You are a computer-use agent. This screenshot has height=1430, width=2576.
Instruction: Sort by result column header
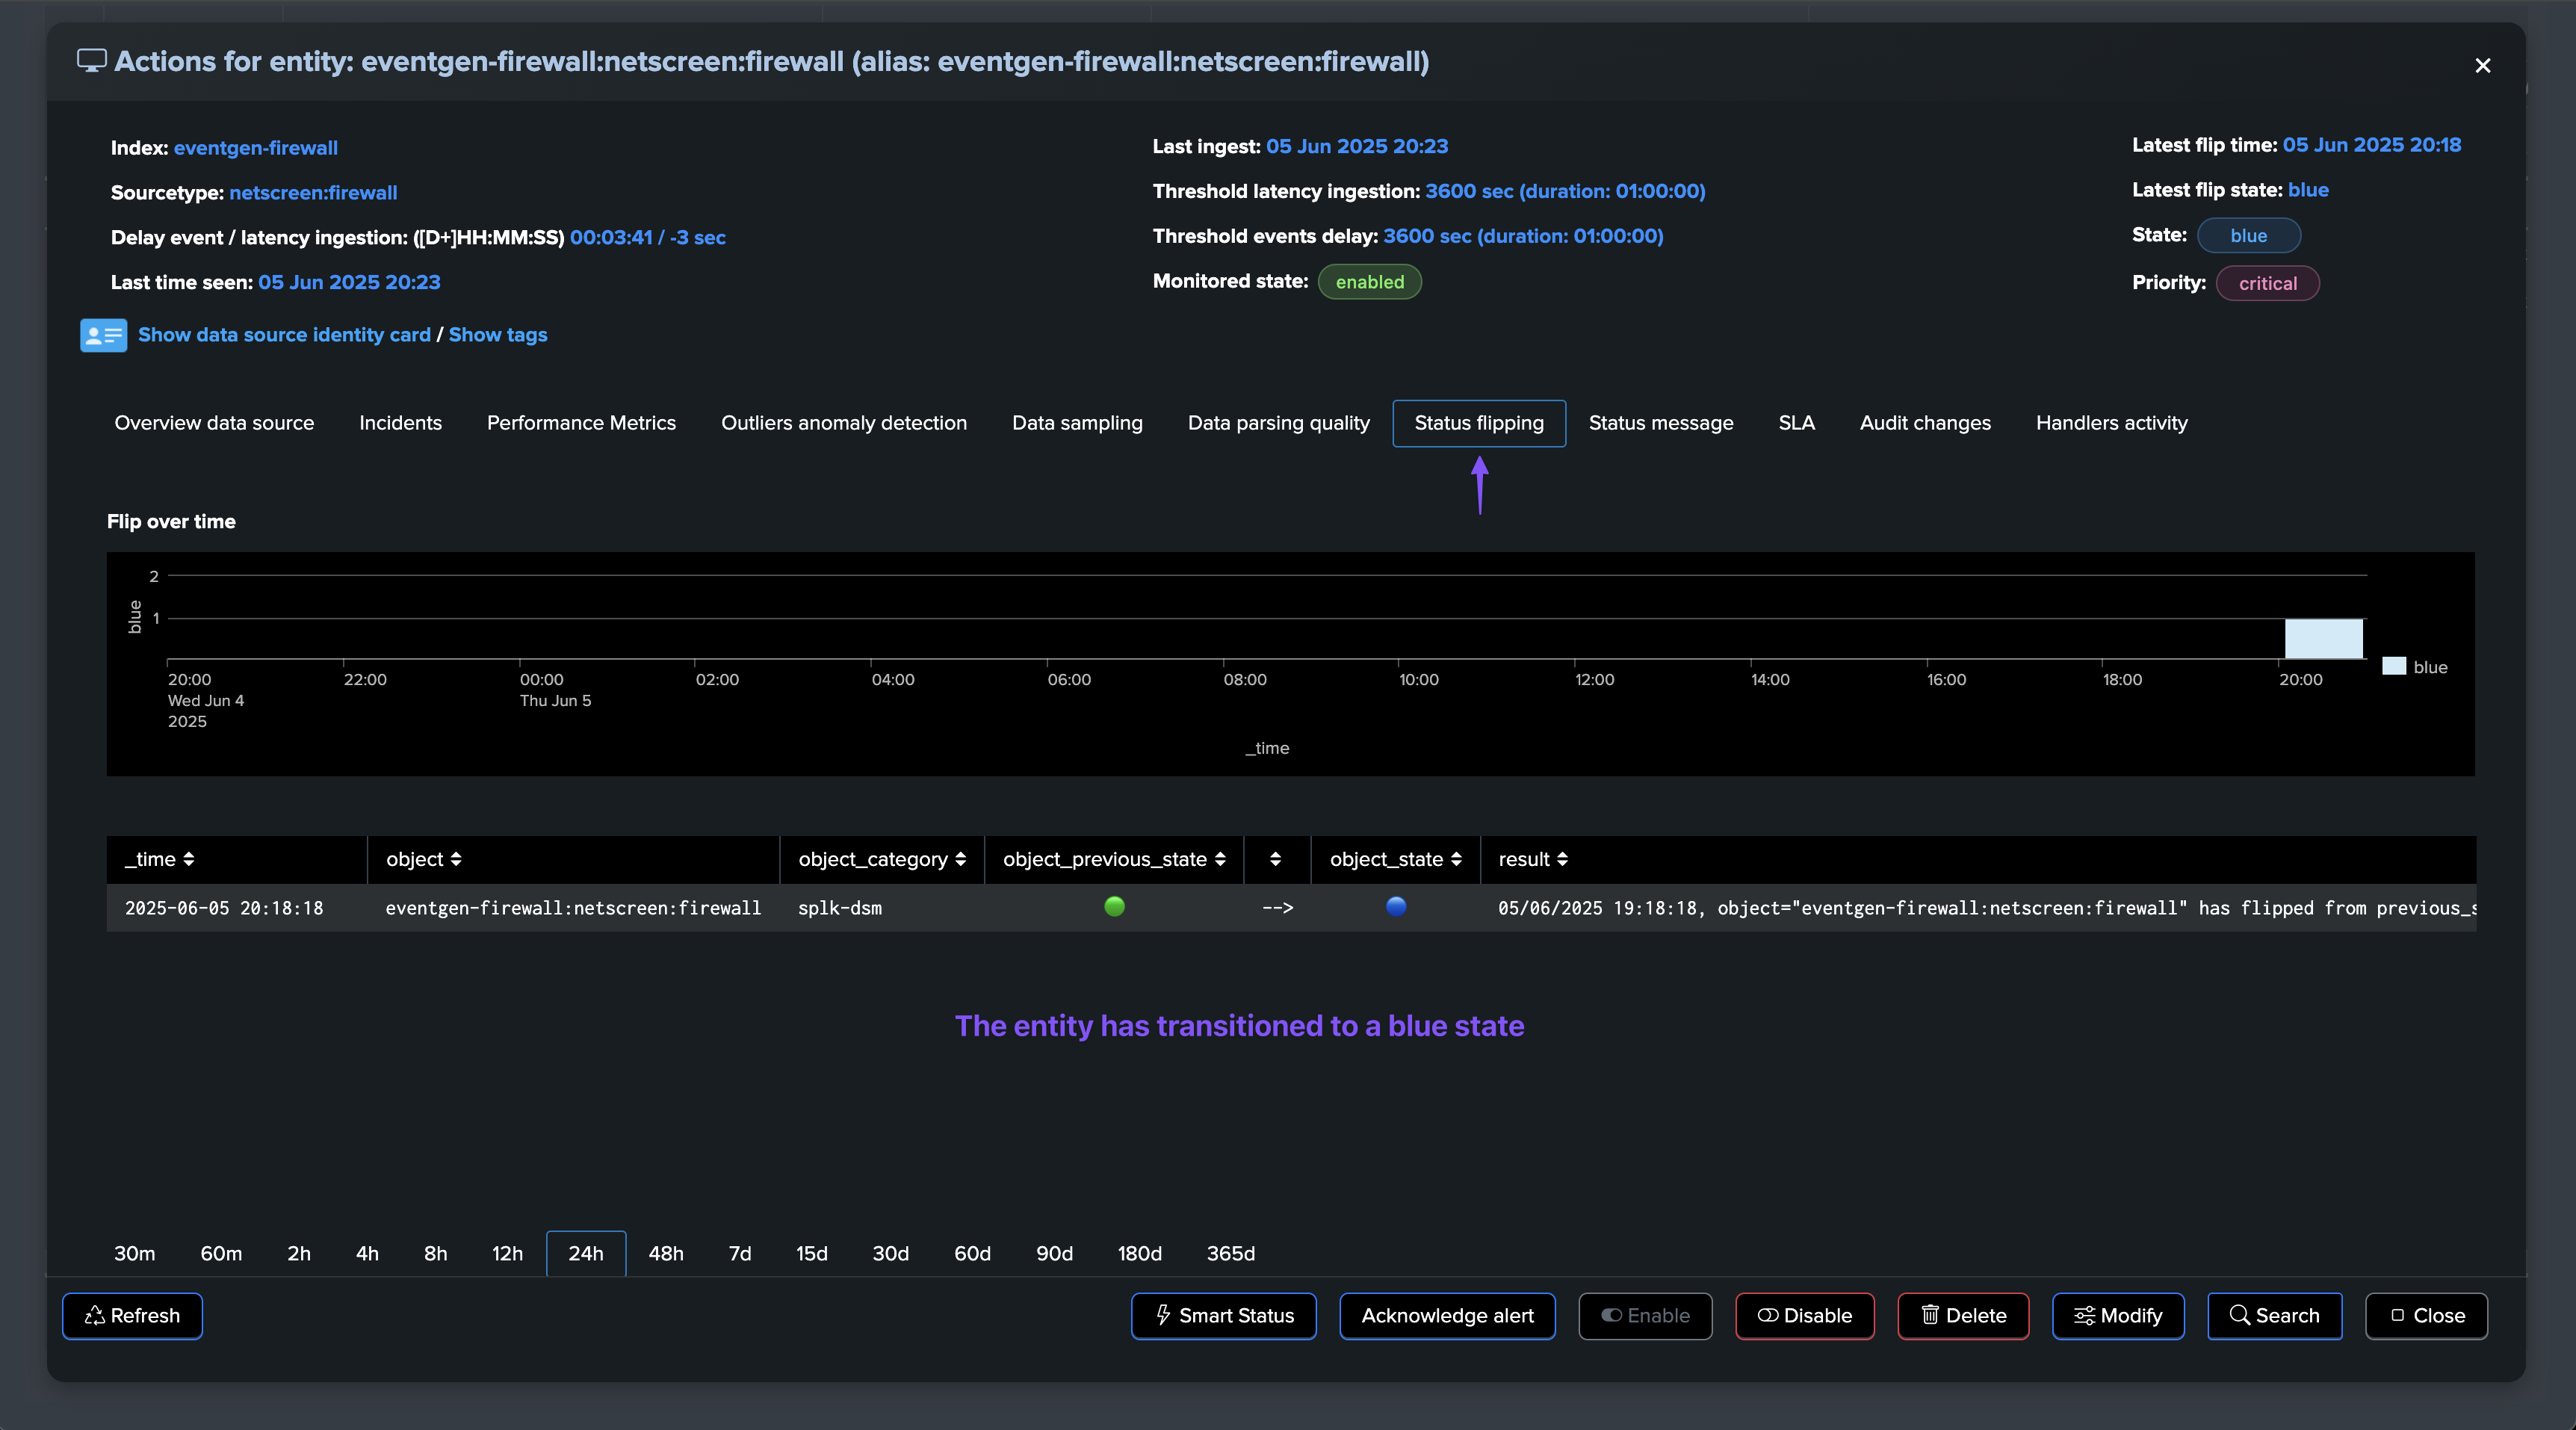pyautogui.click(x=1532, y=859)
